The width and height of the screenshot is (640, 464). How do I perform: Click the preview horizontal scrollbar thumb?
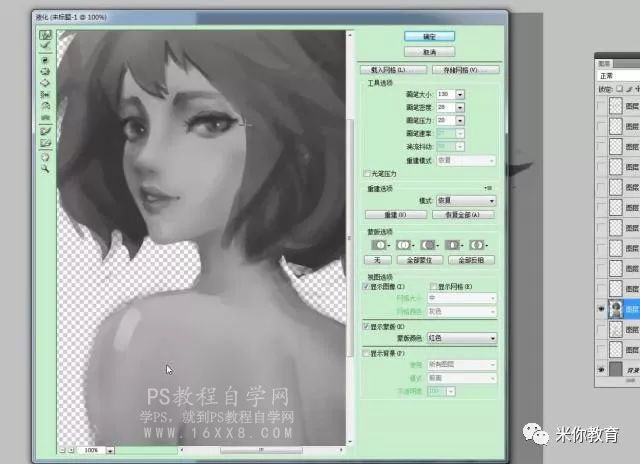(x=261, y=450)
